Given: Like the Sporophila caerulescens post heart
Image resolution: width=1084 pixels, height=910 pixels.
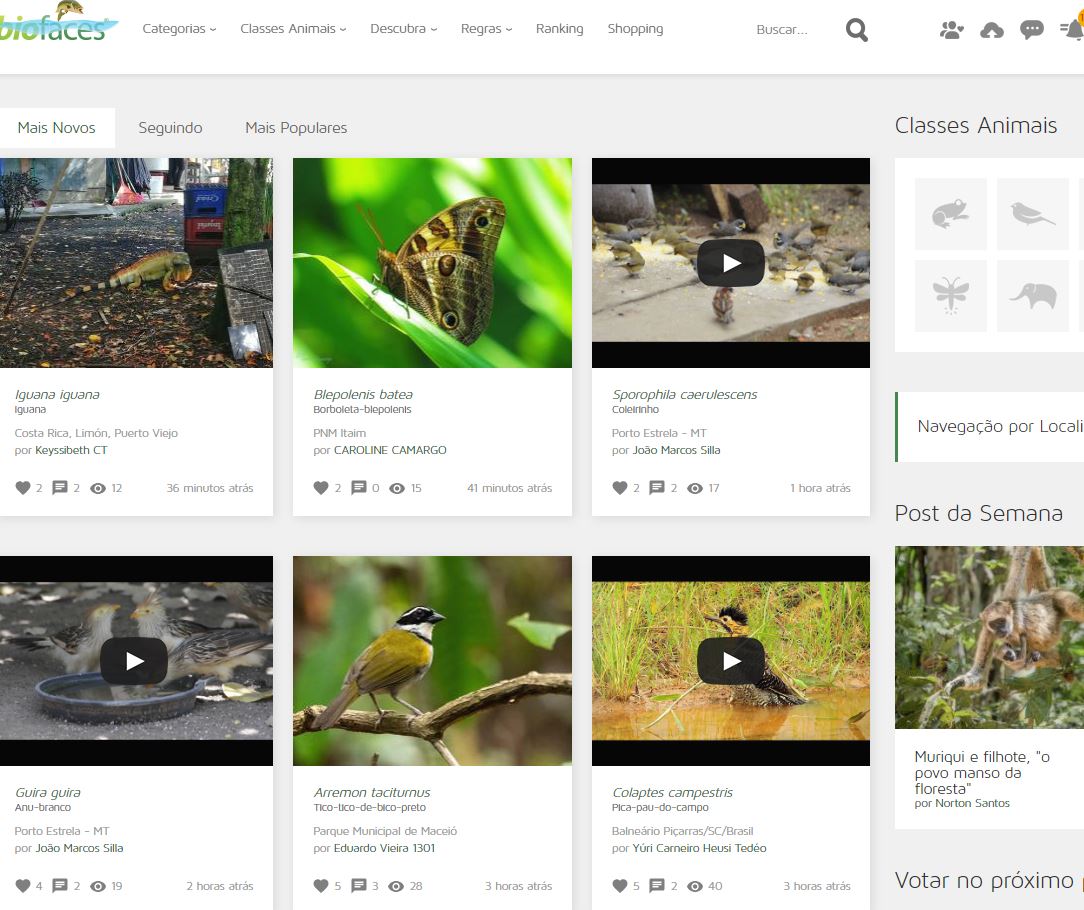Looking at the screenshot, I should [619, 488].
